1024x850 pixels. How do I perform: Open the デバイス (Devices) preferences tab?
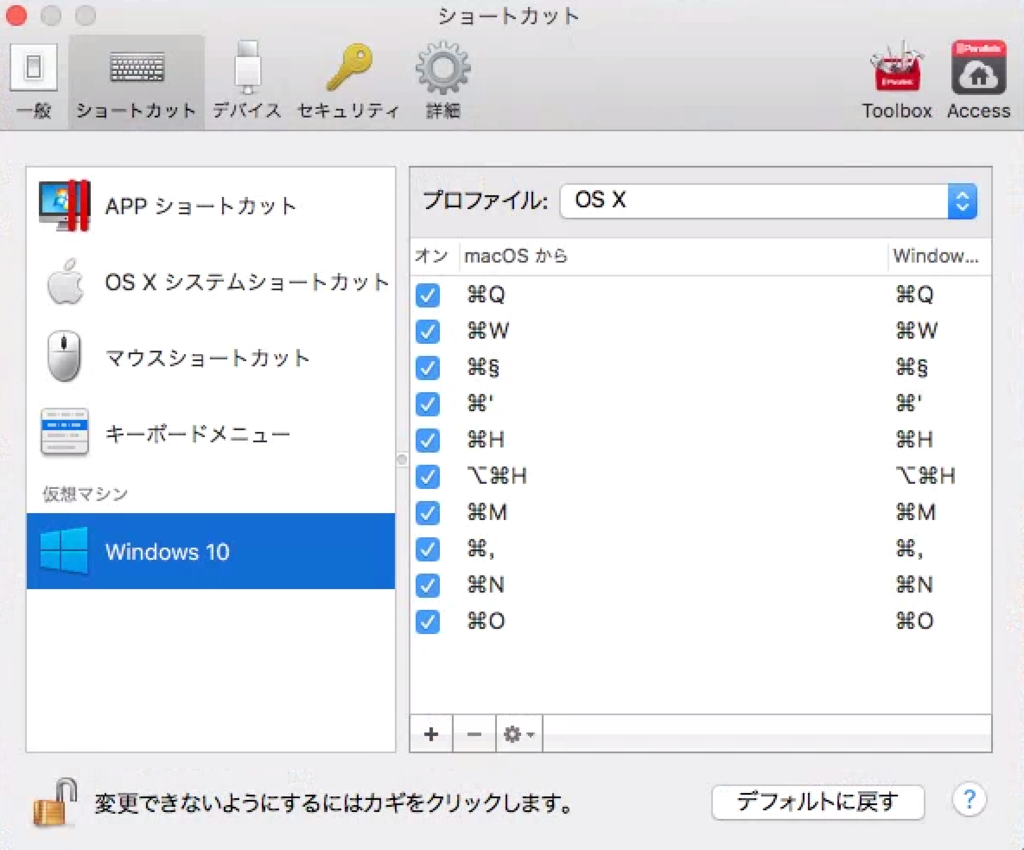pyautogui.click(x=247, y=82)
